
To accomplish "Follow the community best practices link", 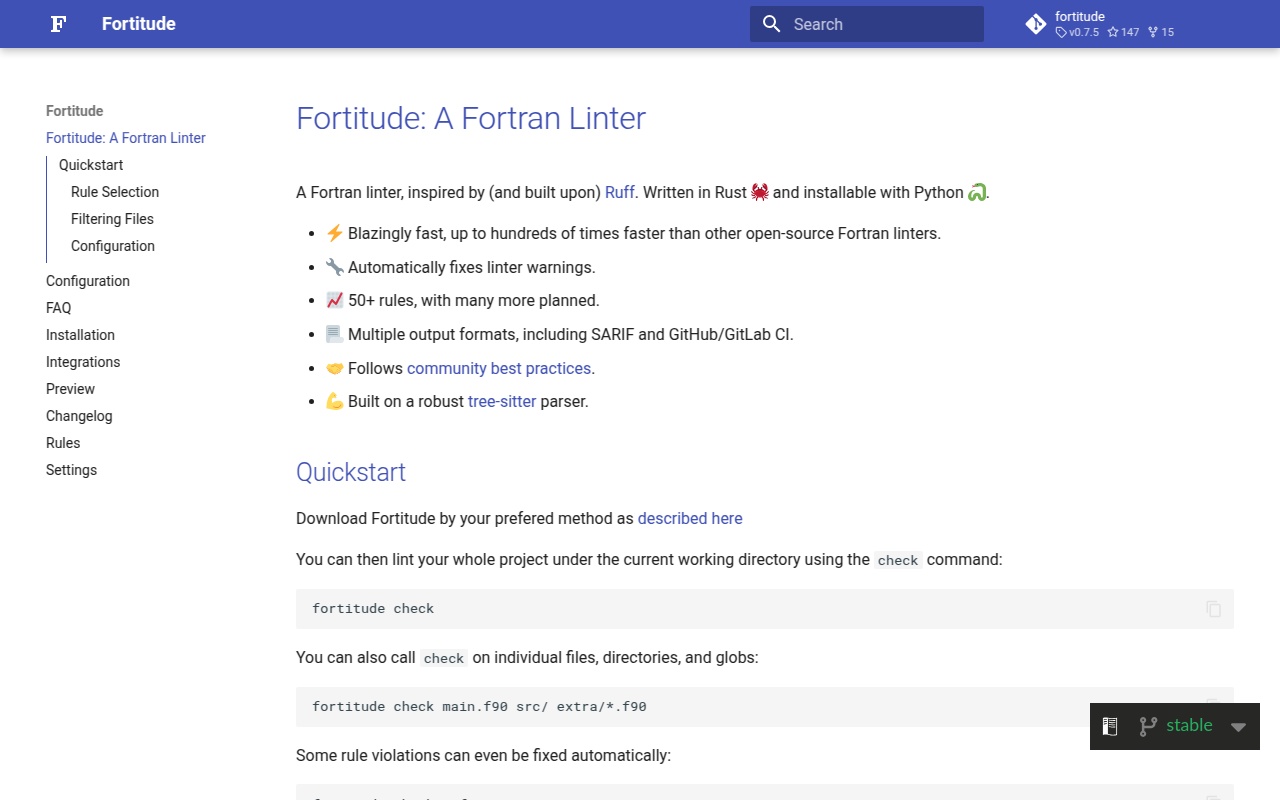I will tap(498, 368).
